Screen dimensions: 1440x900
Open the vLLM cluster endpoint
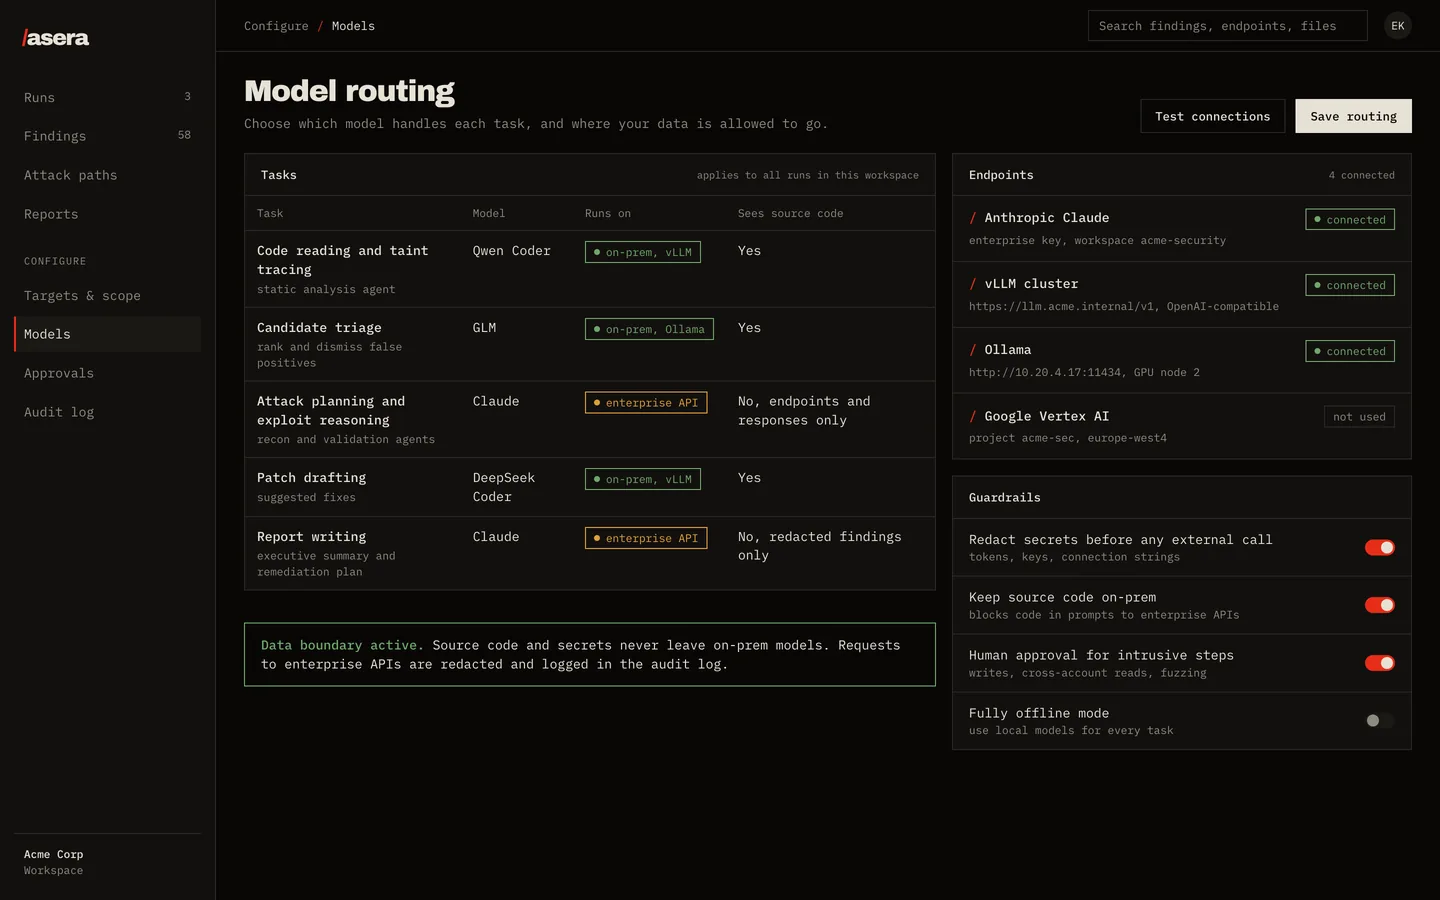[1182, 294]
